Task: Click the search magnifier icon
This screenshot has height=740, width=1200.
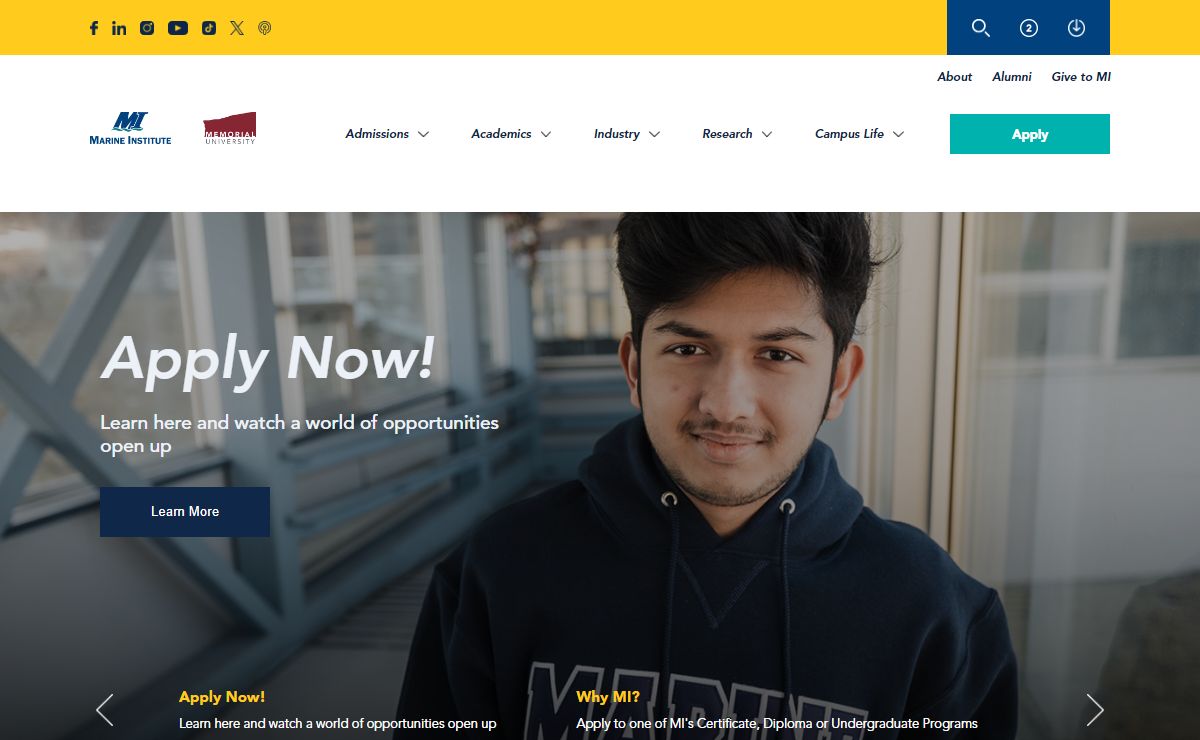Action: (981, 28)
